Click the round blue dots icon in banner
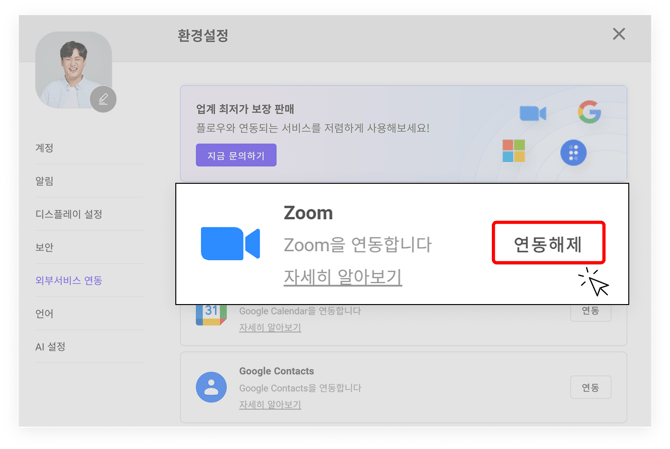Screen dimensions: 670x449 [573, 152]
